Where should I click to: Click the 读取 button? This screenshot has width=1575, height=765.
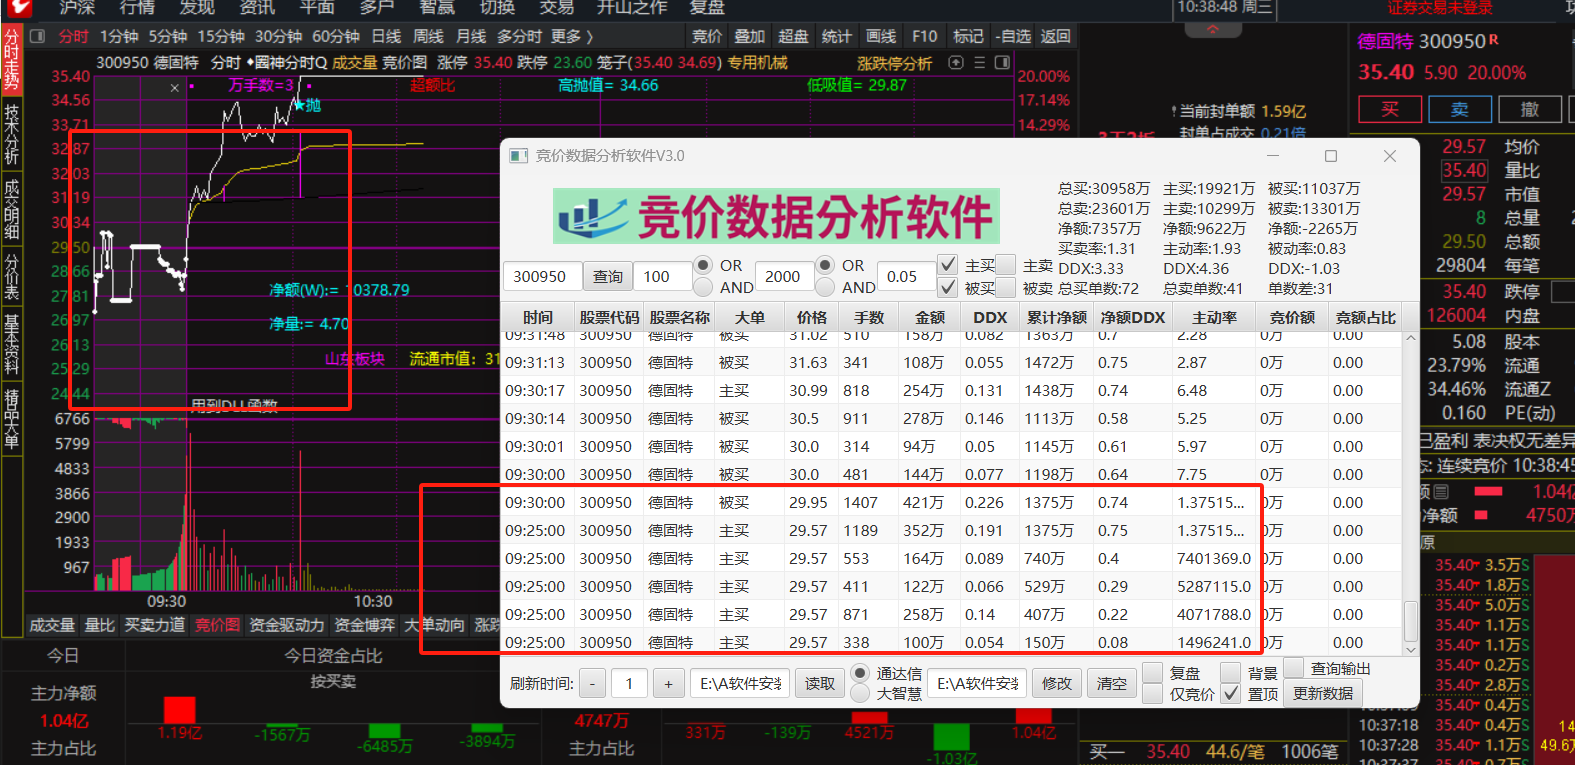pos(820,684)
